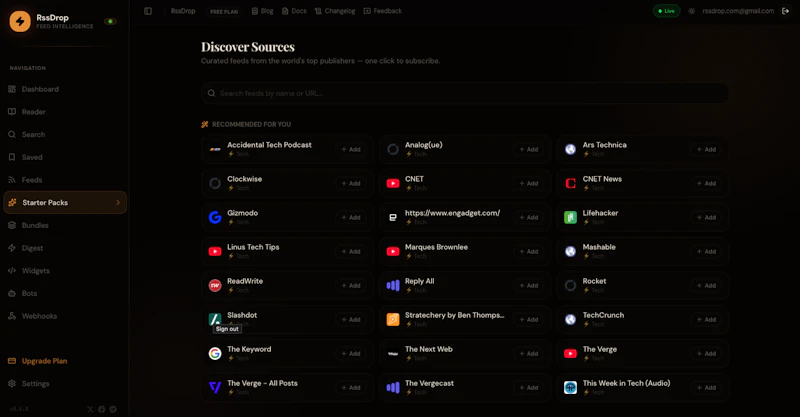This screenshot has width=800, height=417.
Task: Add the Reply All feed
Action: [529, 285]
